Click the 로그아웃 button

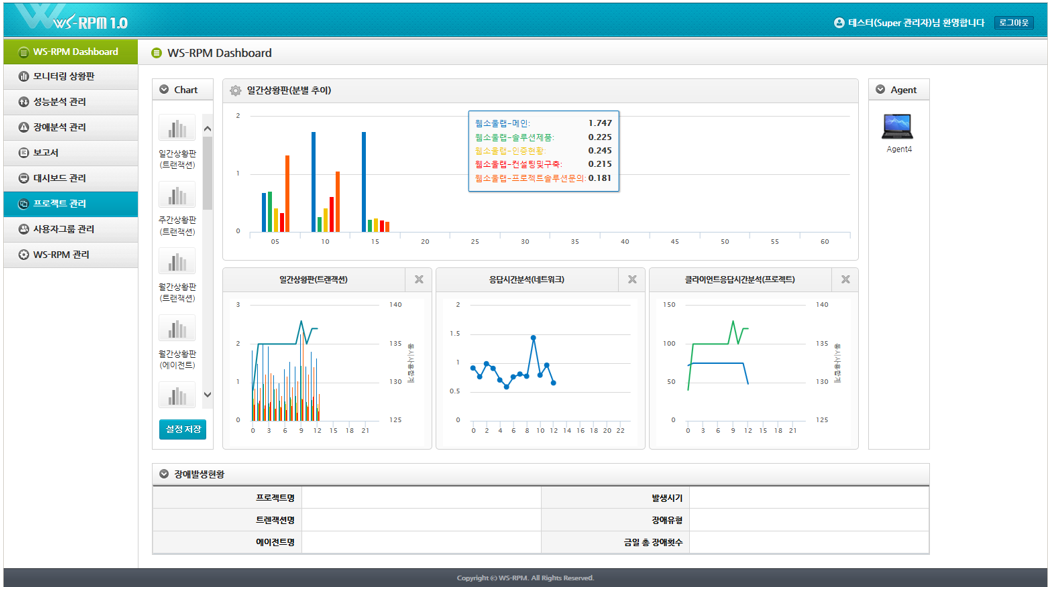tap(1013, 23)
